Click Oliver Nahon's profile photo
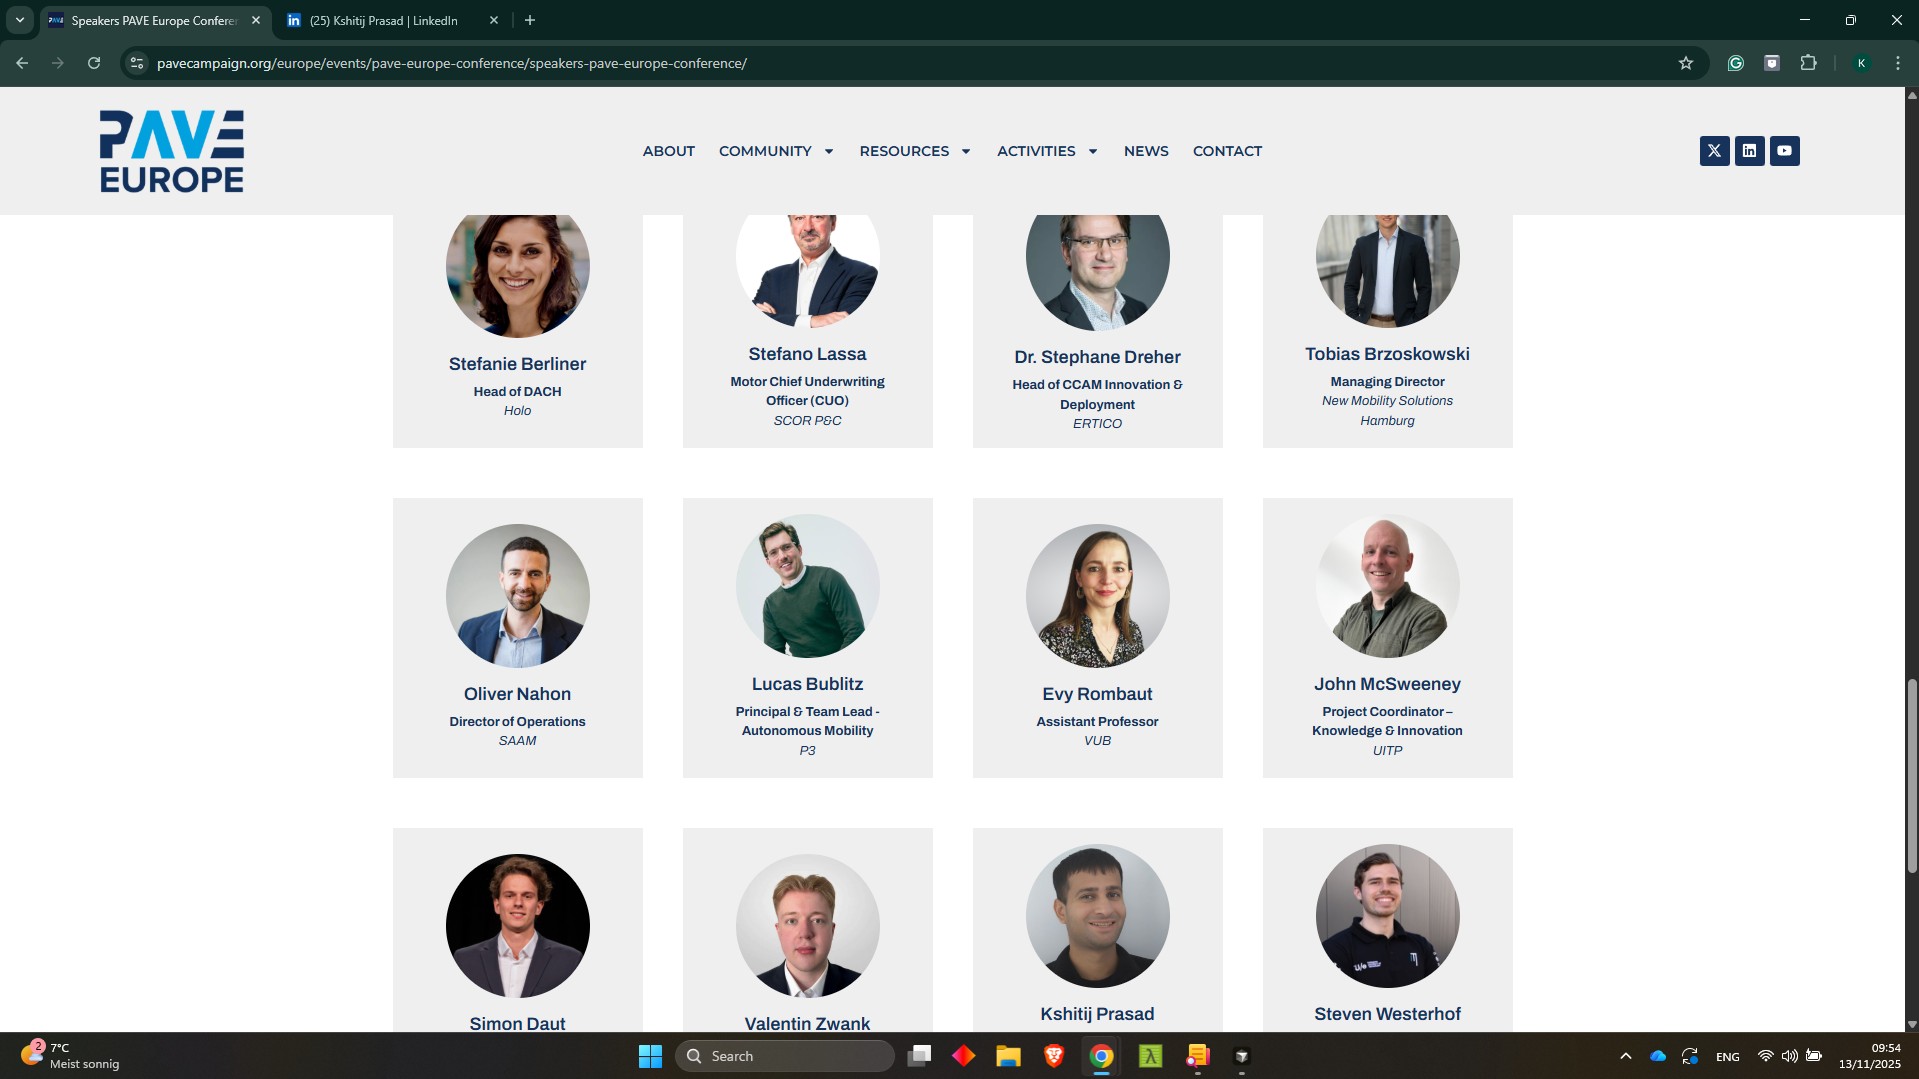Screen dimensions: 1919x1079 coord(517,596)
